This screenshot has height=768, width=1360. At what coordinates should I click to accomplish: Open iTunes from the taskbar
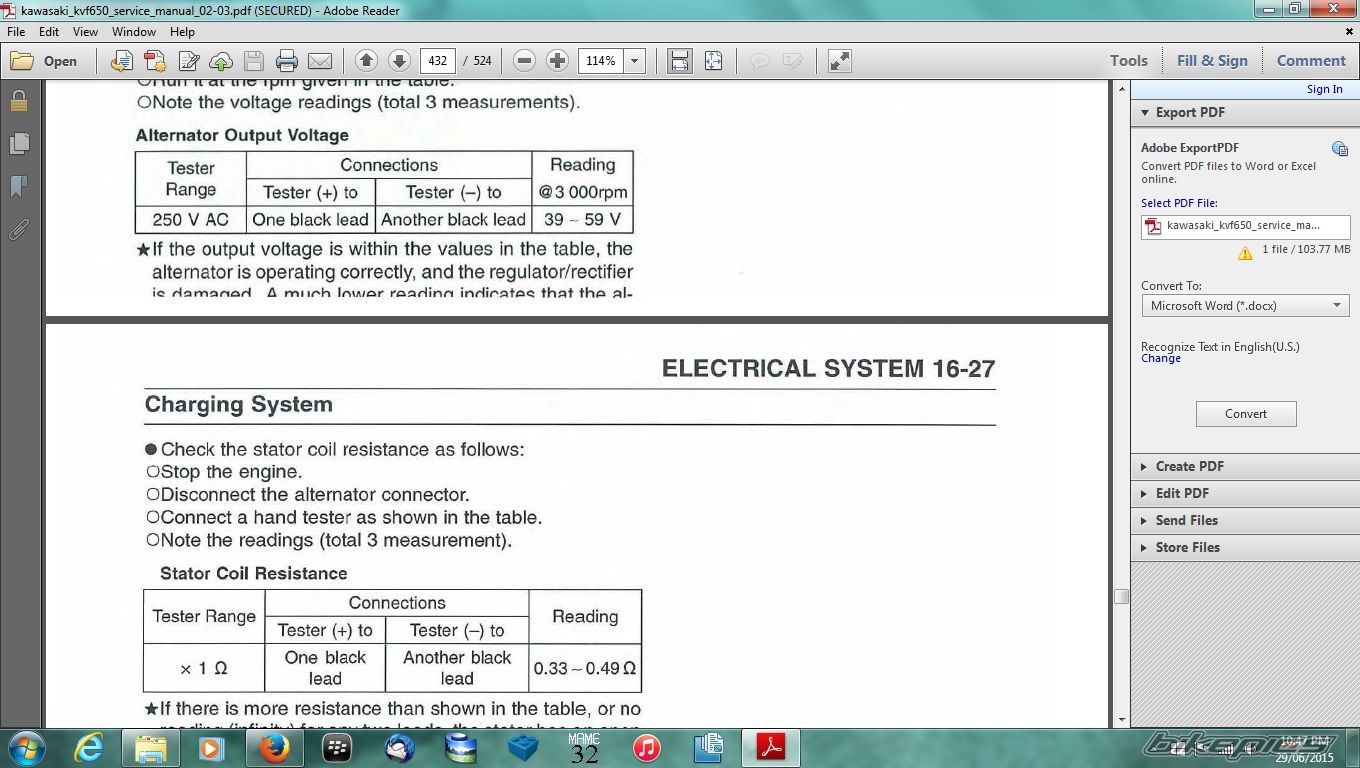click(647, 748)
